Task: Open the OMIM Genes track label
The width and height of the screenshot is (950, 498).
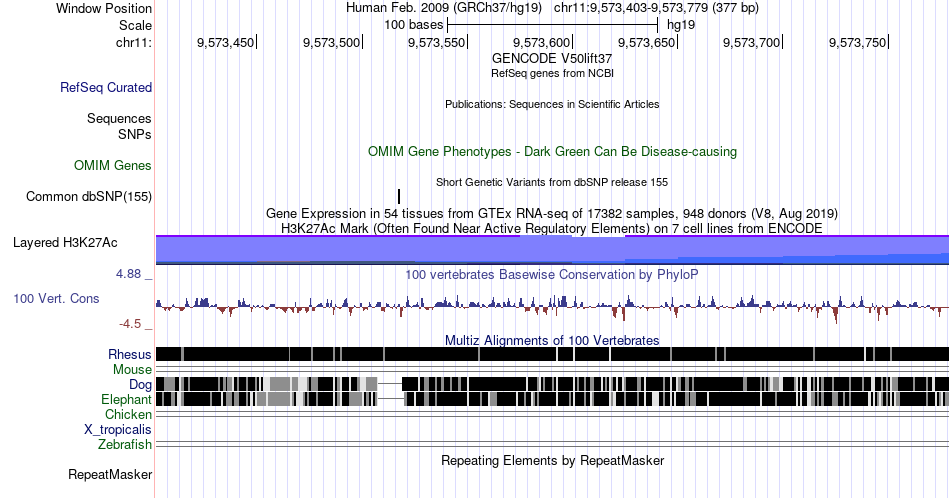Action: tap(113, 165)
